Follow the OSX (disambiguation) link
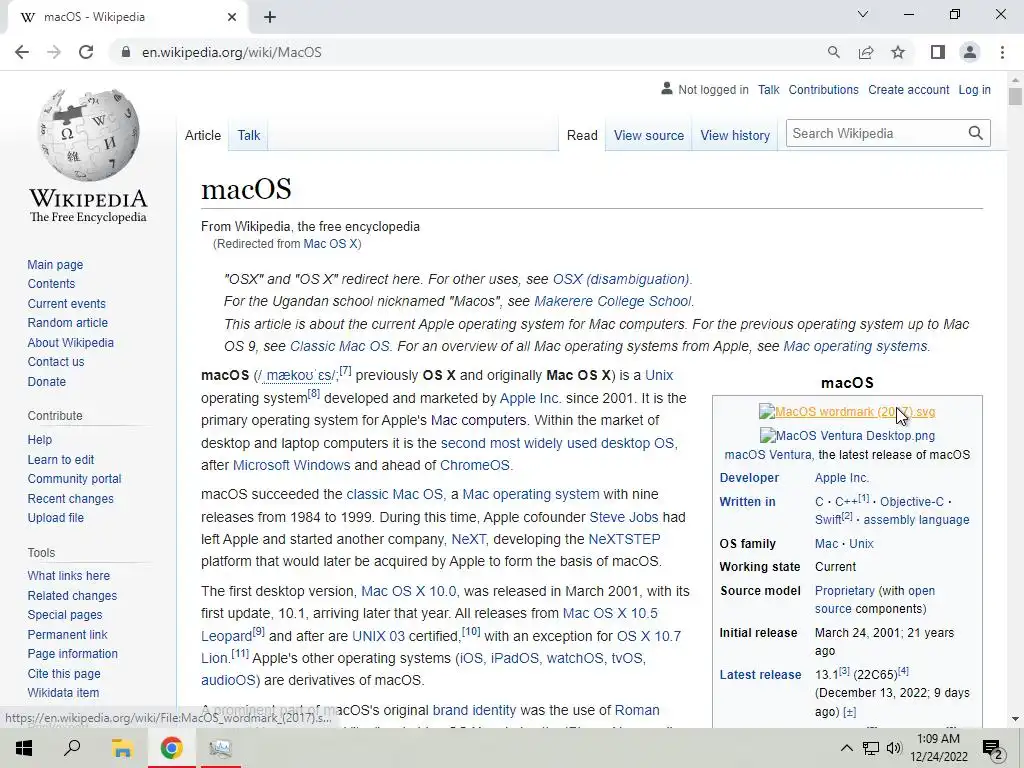Image resolution: width=1024 pixels, height=768 pixels. pos(620,280)
